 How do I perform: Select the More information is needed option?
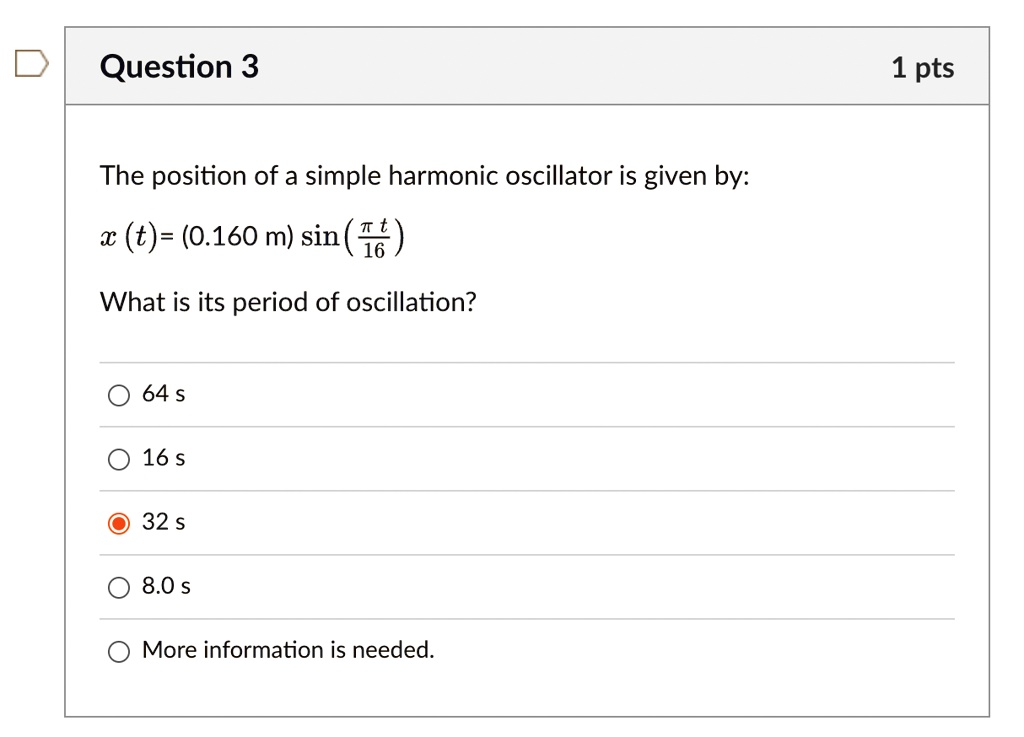[118, 651]
